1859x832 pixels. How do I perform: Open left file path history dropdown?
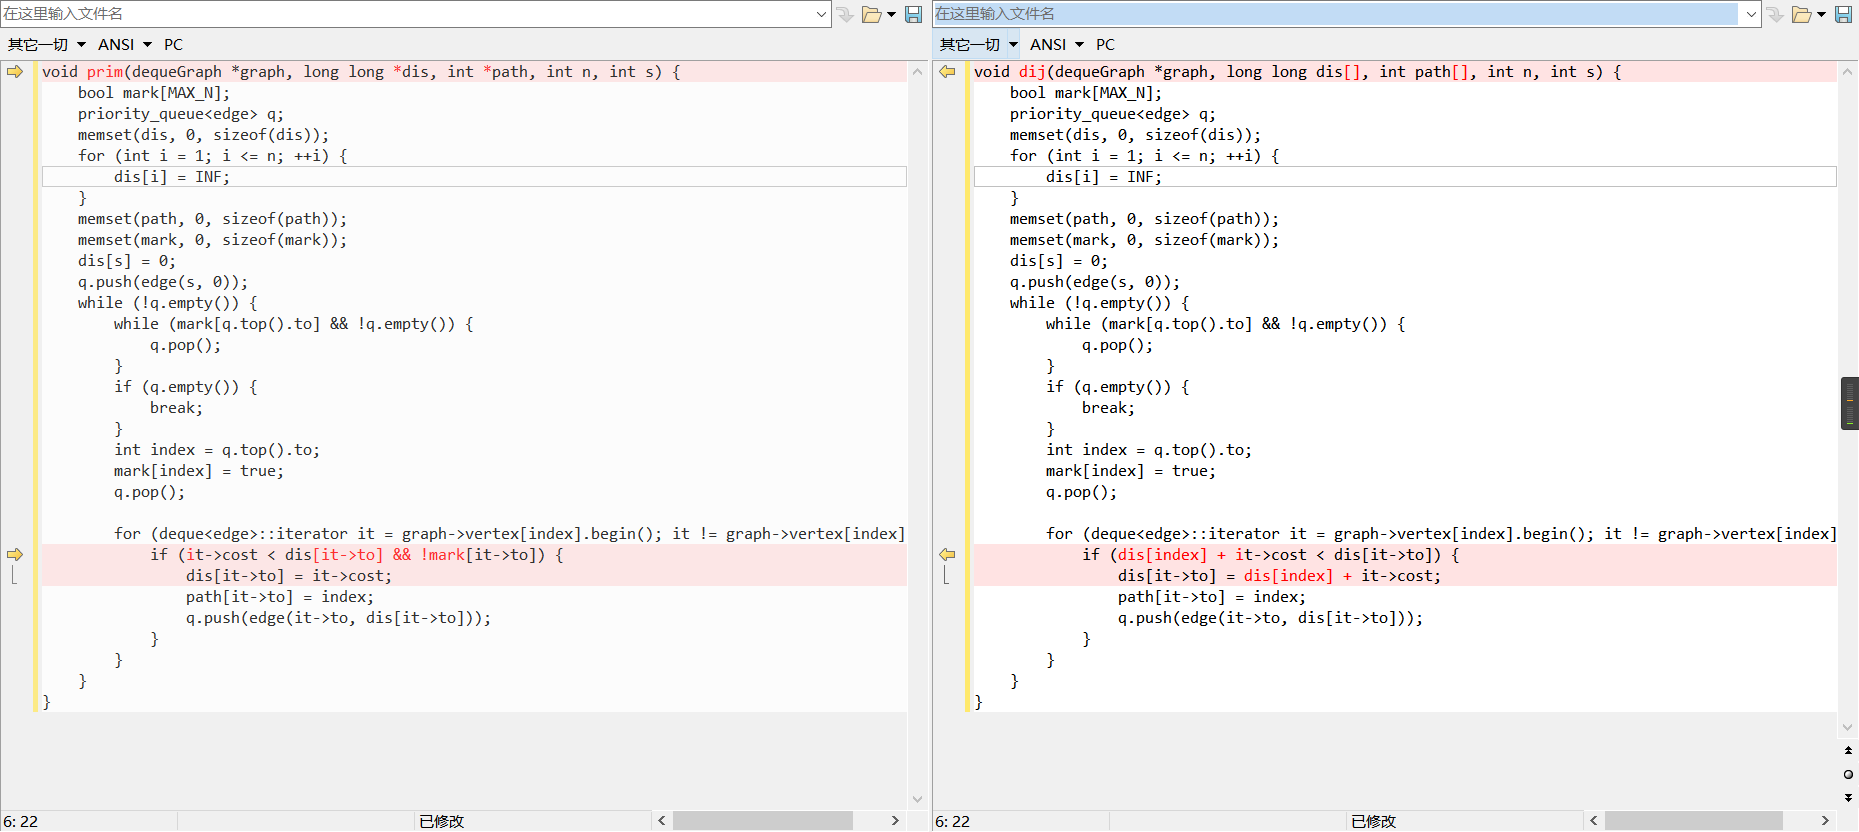pyautogui.click(x=821, y=14)
